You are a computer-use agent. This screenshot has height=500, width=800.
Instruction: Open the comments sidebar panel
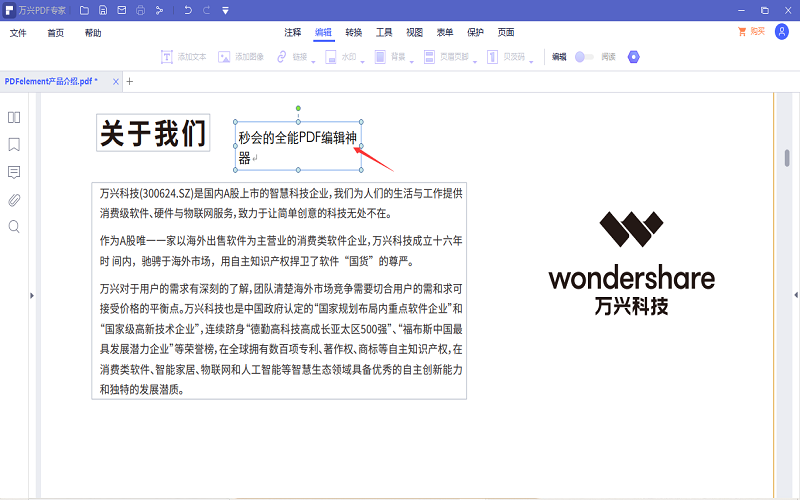tap(14, 172)
